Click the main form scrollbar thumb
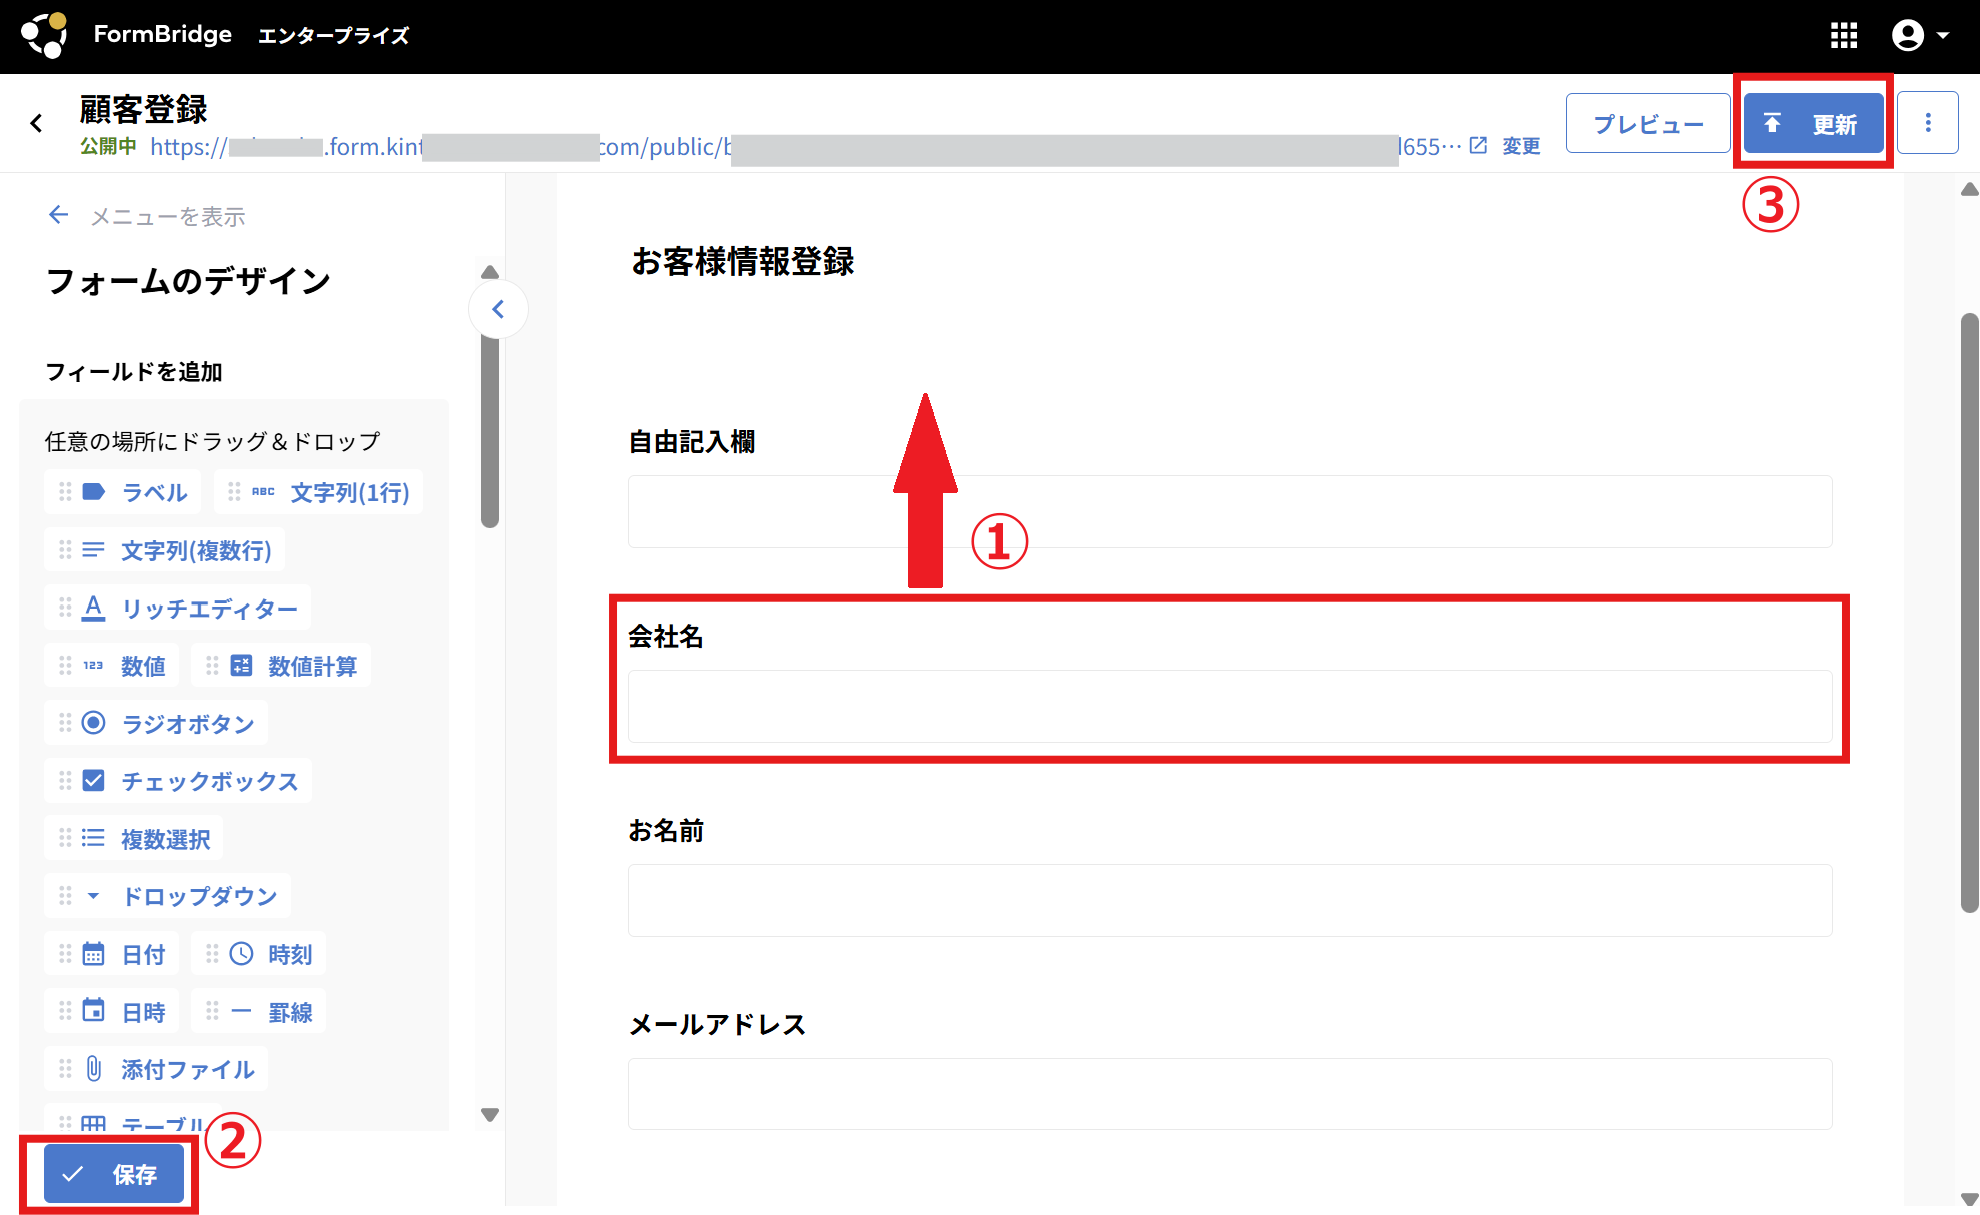 pyautogui.click(x=1970, y=613)
